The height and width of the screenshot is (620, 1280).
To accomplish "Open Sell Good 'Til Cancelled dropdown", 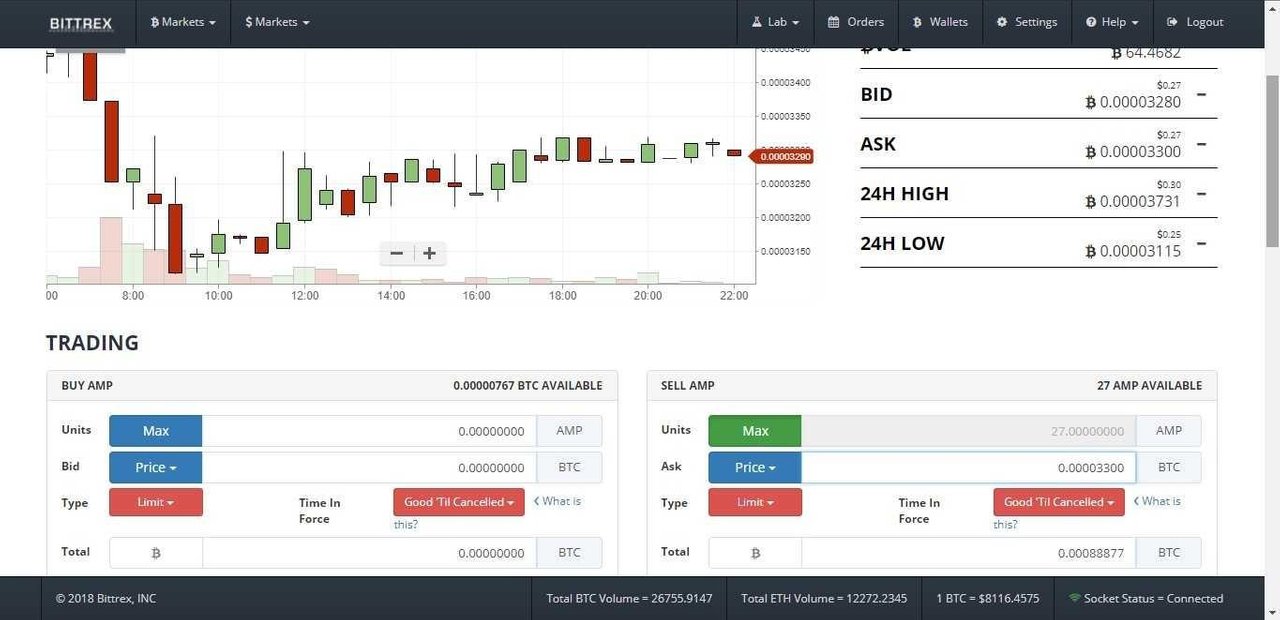I will pos(1058,502).
